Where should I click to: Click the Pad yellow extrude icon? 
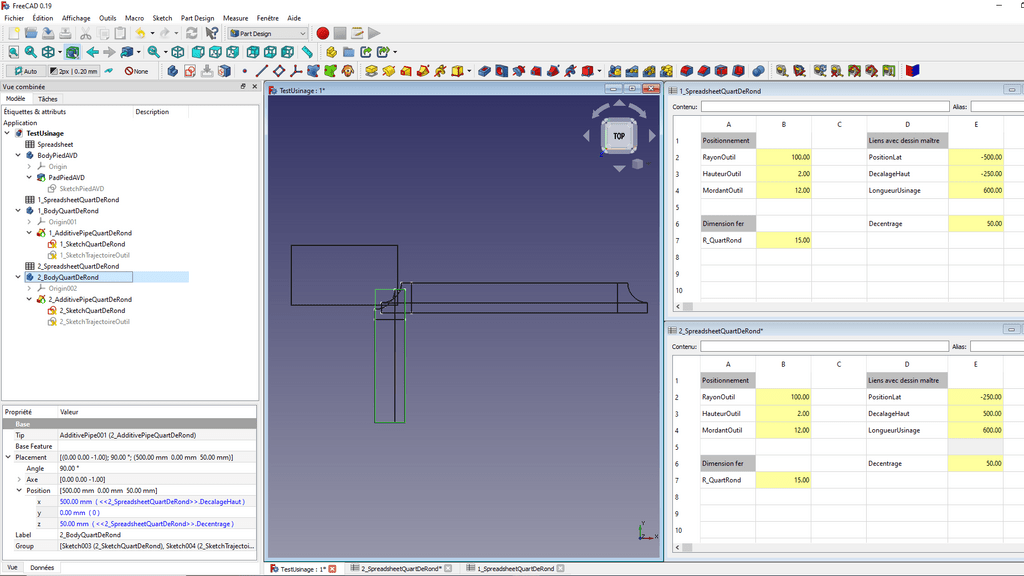tap(372, 71)
